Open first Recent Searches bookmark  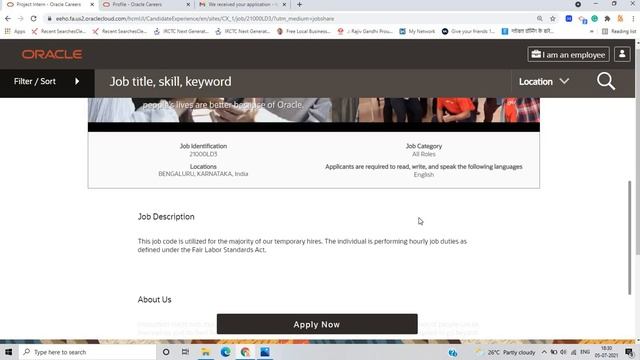coord(58,31)
